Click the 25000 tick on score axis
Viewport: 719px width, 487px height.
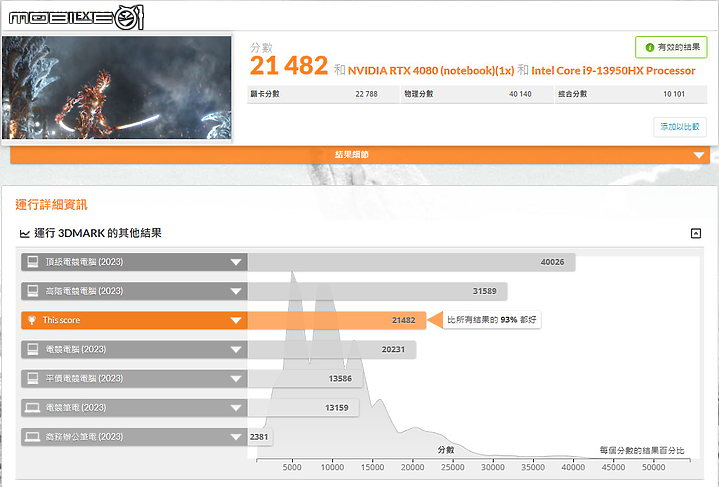[453, 467]
